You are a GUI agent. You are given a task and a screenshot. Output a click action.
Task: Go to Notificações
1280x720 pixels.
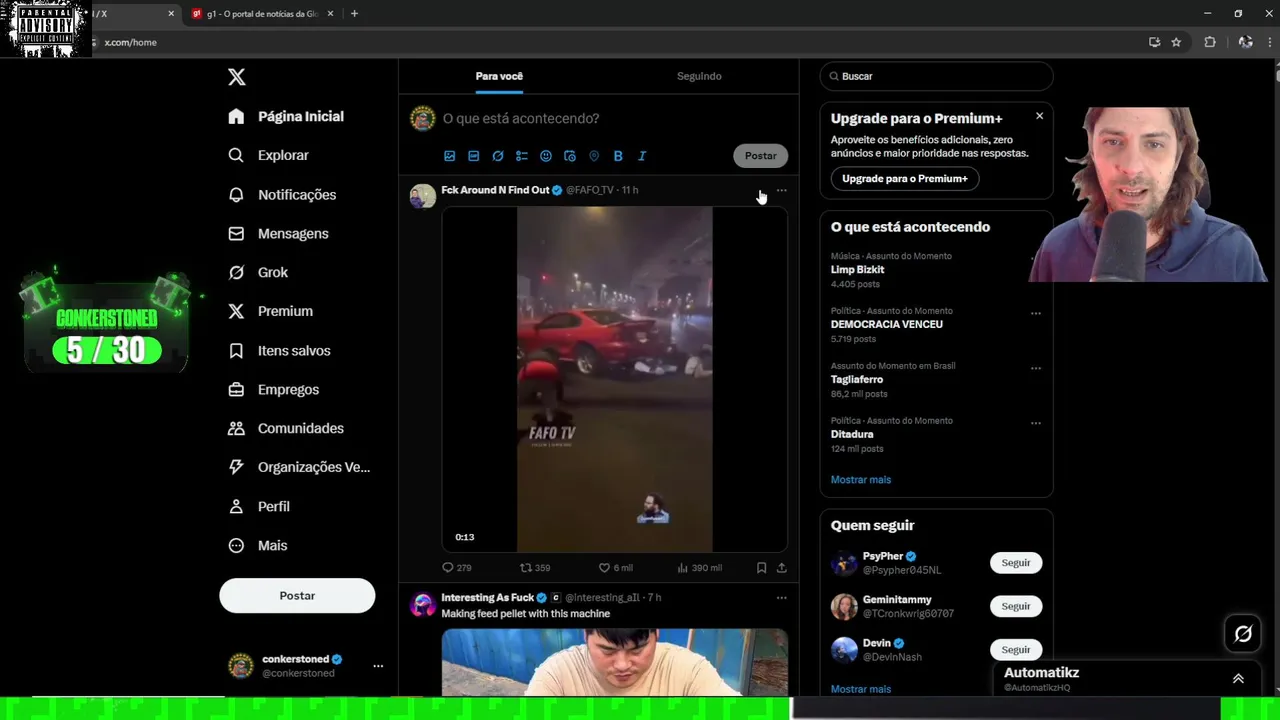282,194
